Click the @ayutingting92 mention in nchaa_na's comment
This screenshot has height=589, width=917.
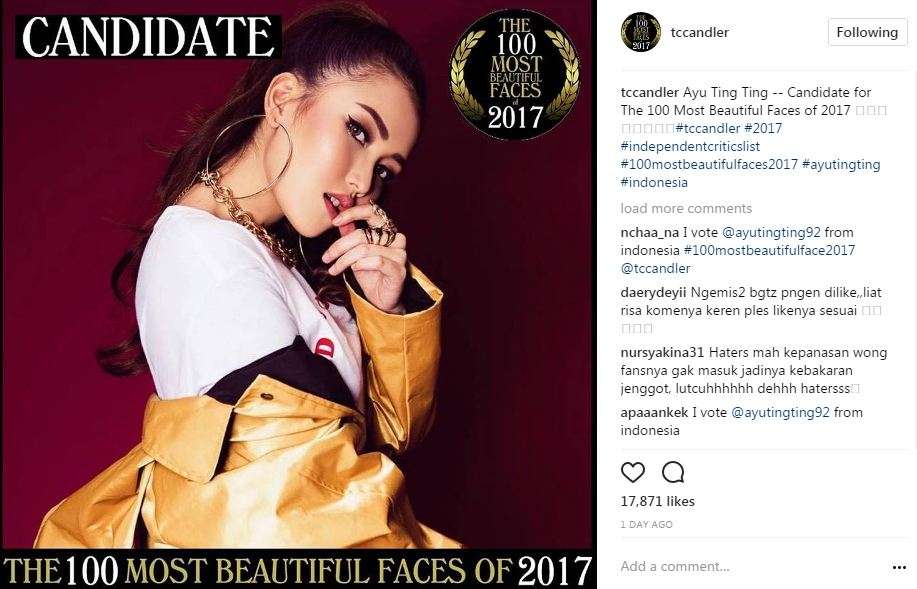pyautogui.click(x=771, y=233)
